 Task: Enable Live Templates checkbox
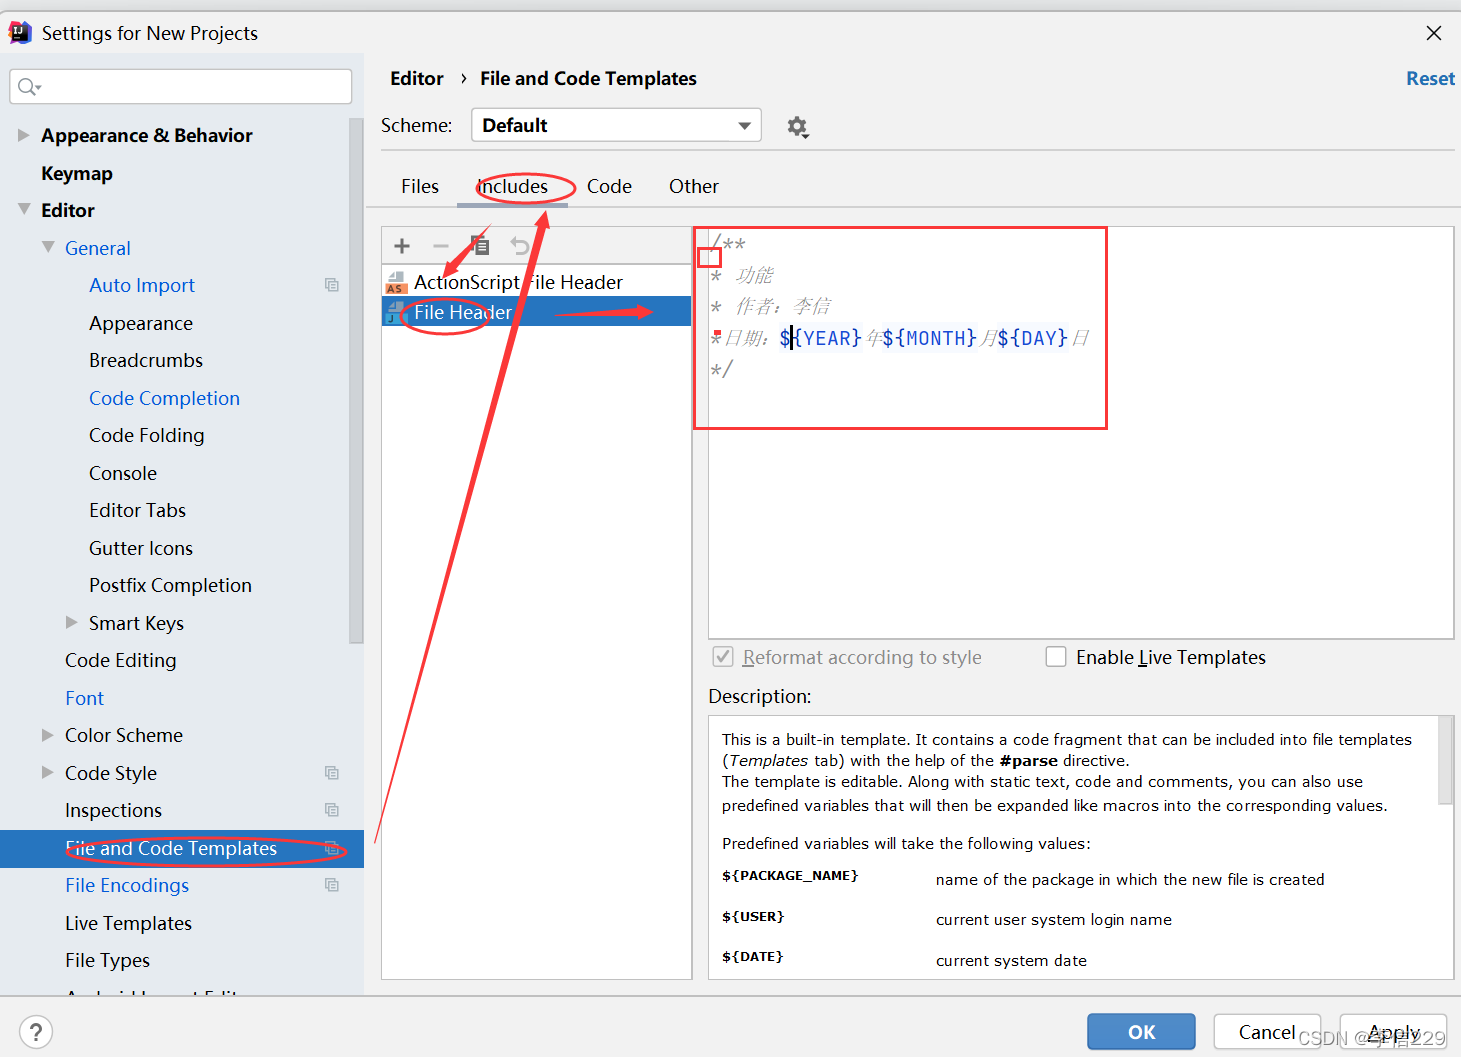coord(1056,657)
